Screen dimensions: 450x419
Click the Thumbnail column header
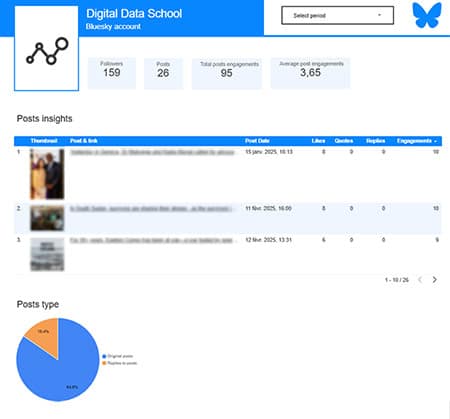click(44, 141)
